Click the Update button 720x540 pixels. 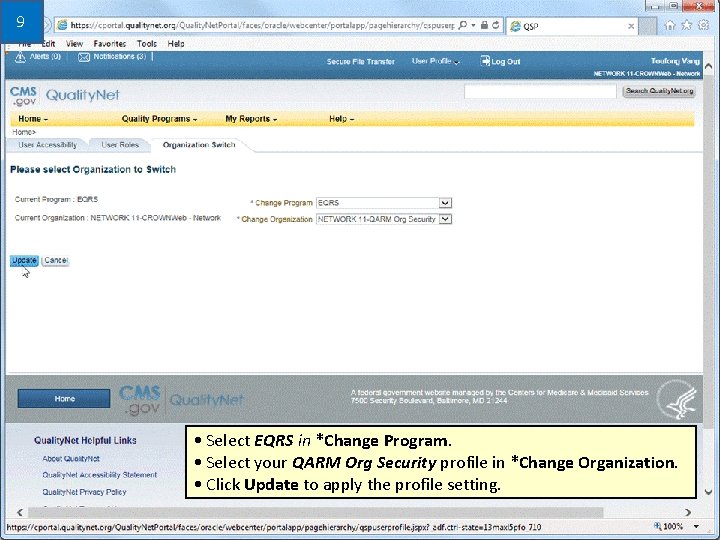click(24, 260)
